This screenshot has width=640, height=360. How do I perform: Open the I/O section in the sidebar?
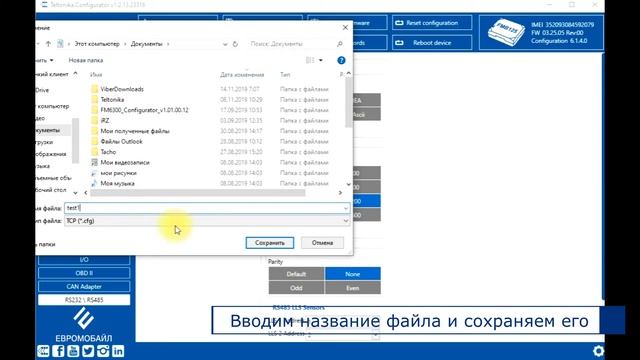84,260
